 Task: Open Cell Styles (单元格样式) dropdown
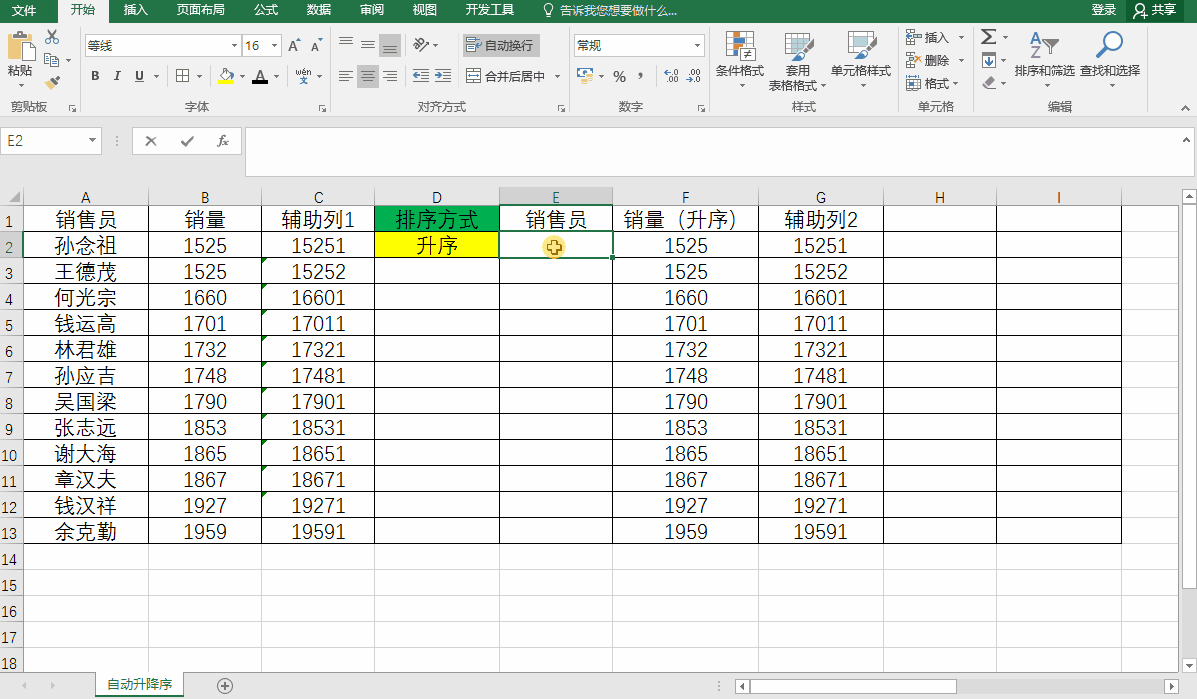click(861, 60)
